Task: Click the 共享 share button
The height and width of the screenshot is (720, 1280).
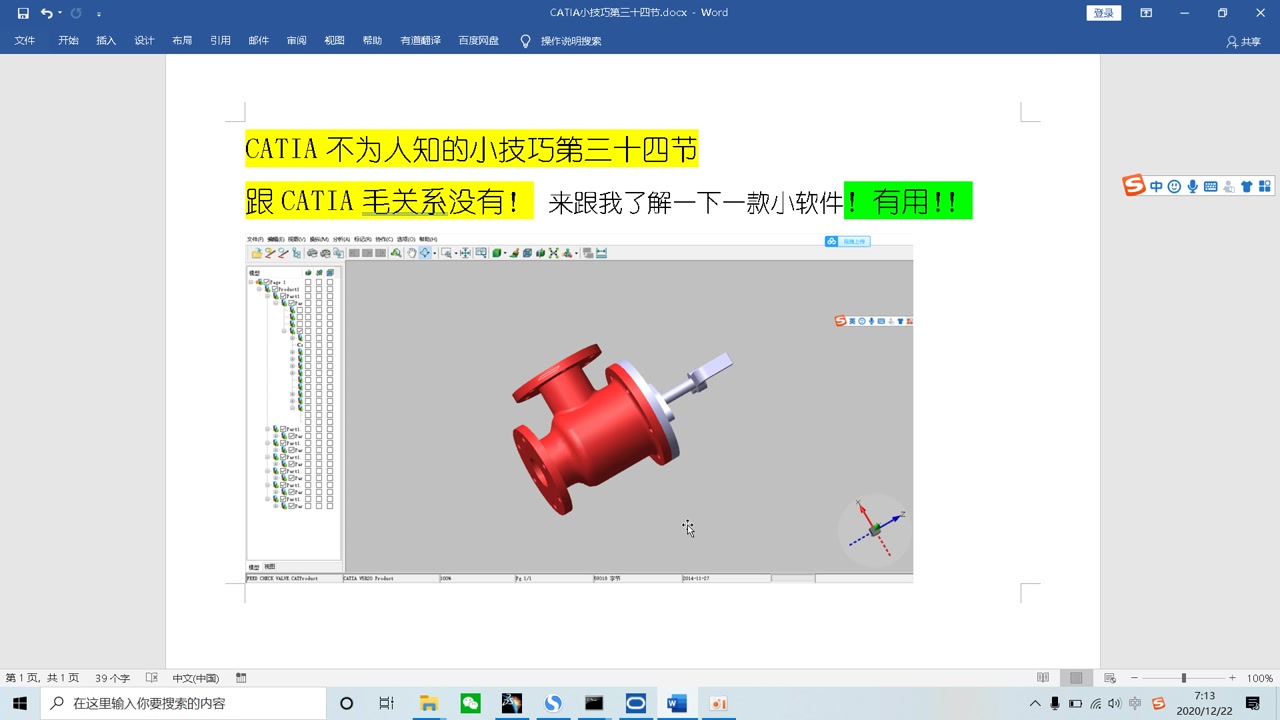Action: tap(1244, 42)
